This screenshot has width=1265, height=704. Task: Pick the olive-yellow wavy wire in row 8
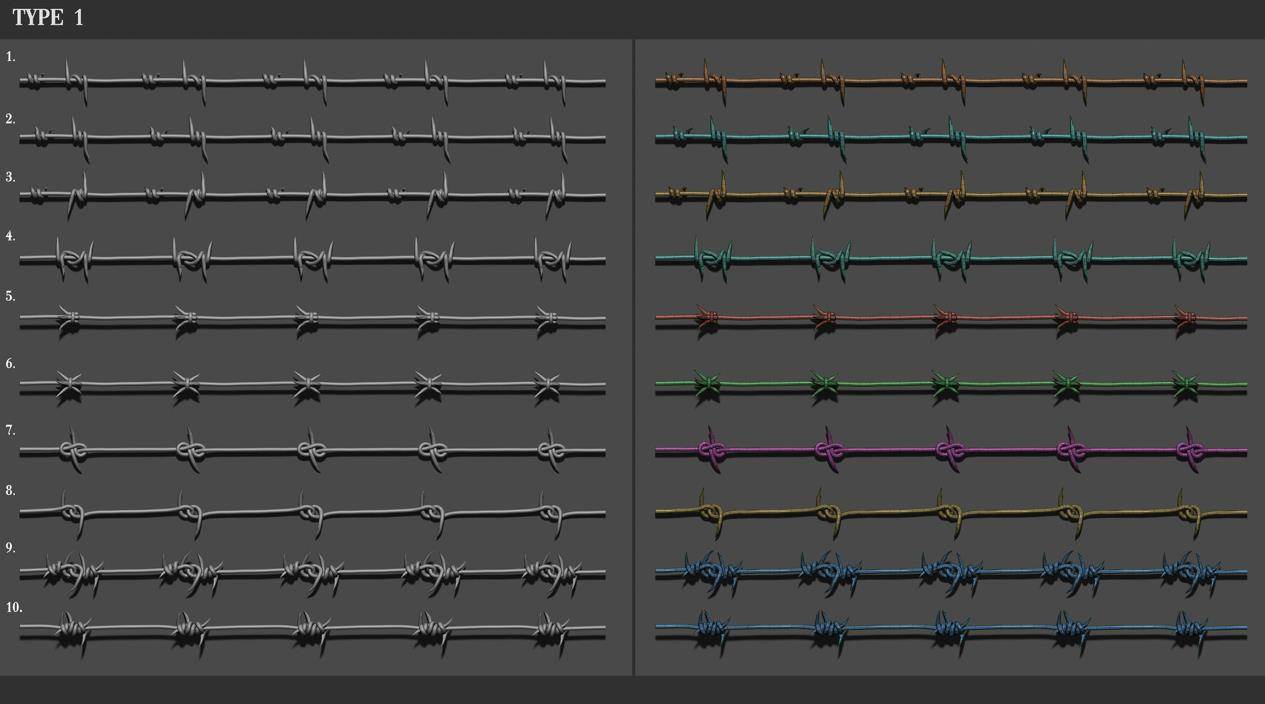(950, 513)
